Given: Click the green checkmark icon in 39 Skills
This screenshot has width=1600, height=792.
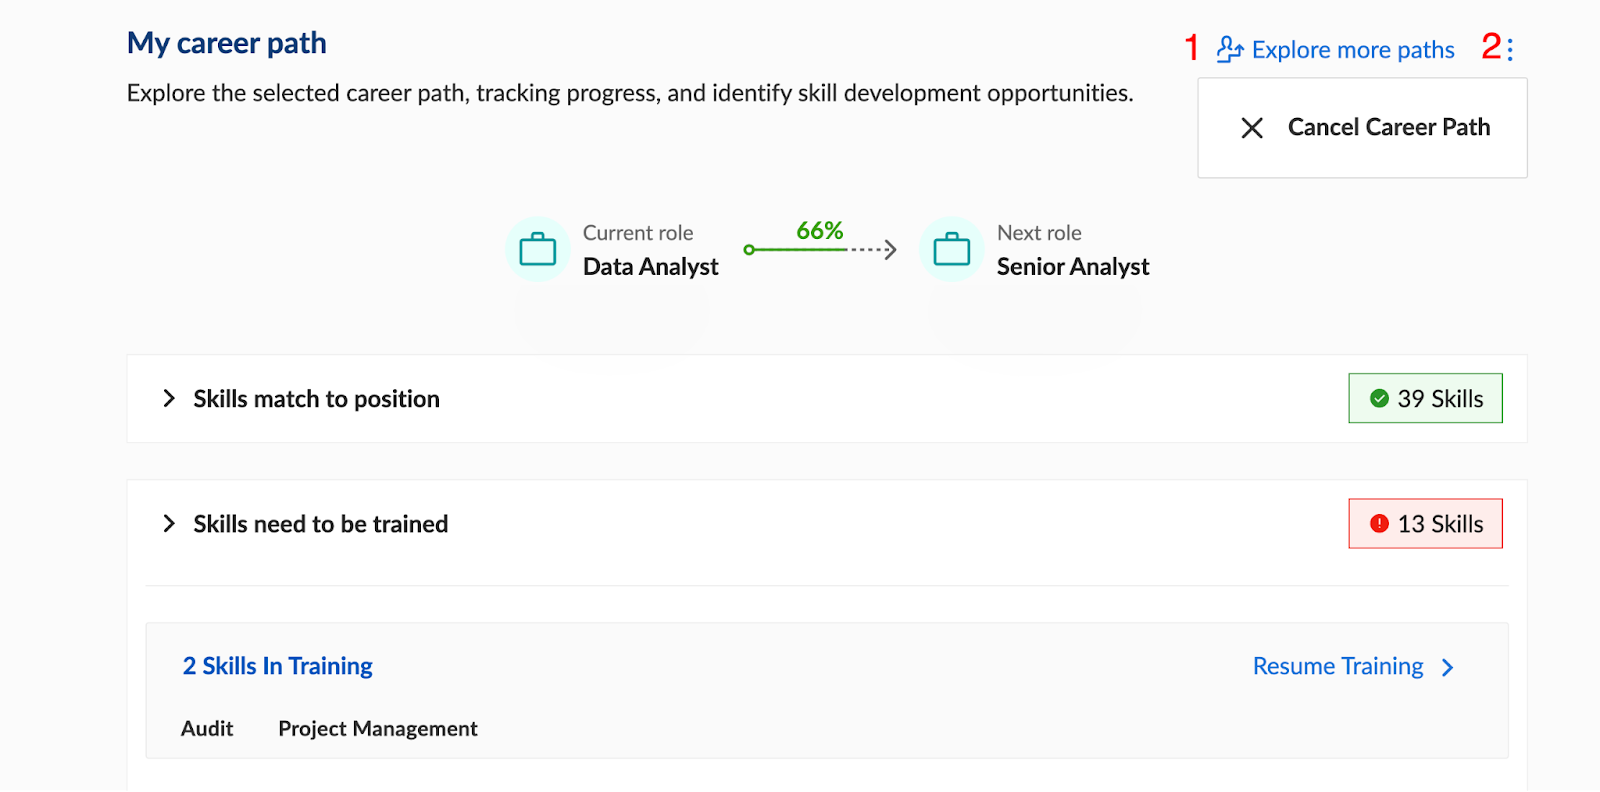Looking at the screenshot, I should point(1379,398).
